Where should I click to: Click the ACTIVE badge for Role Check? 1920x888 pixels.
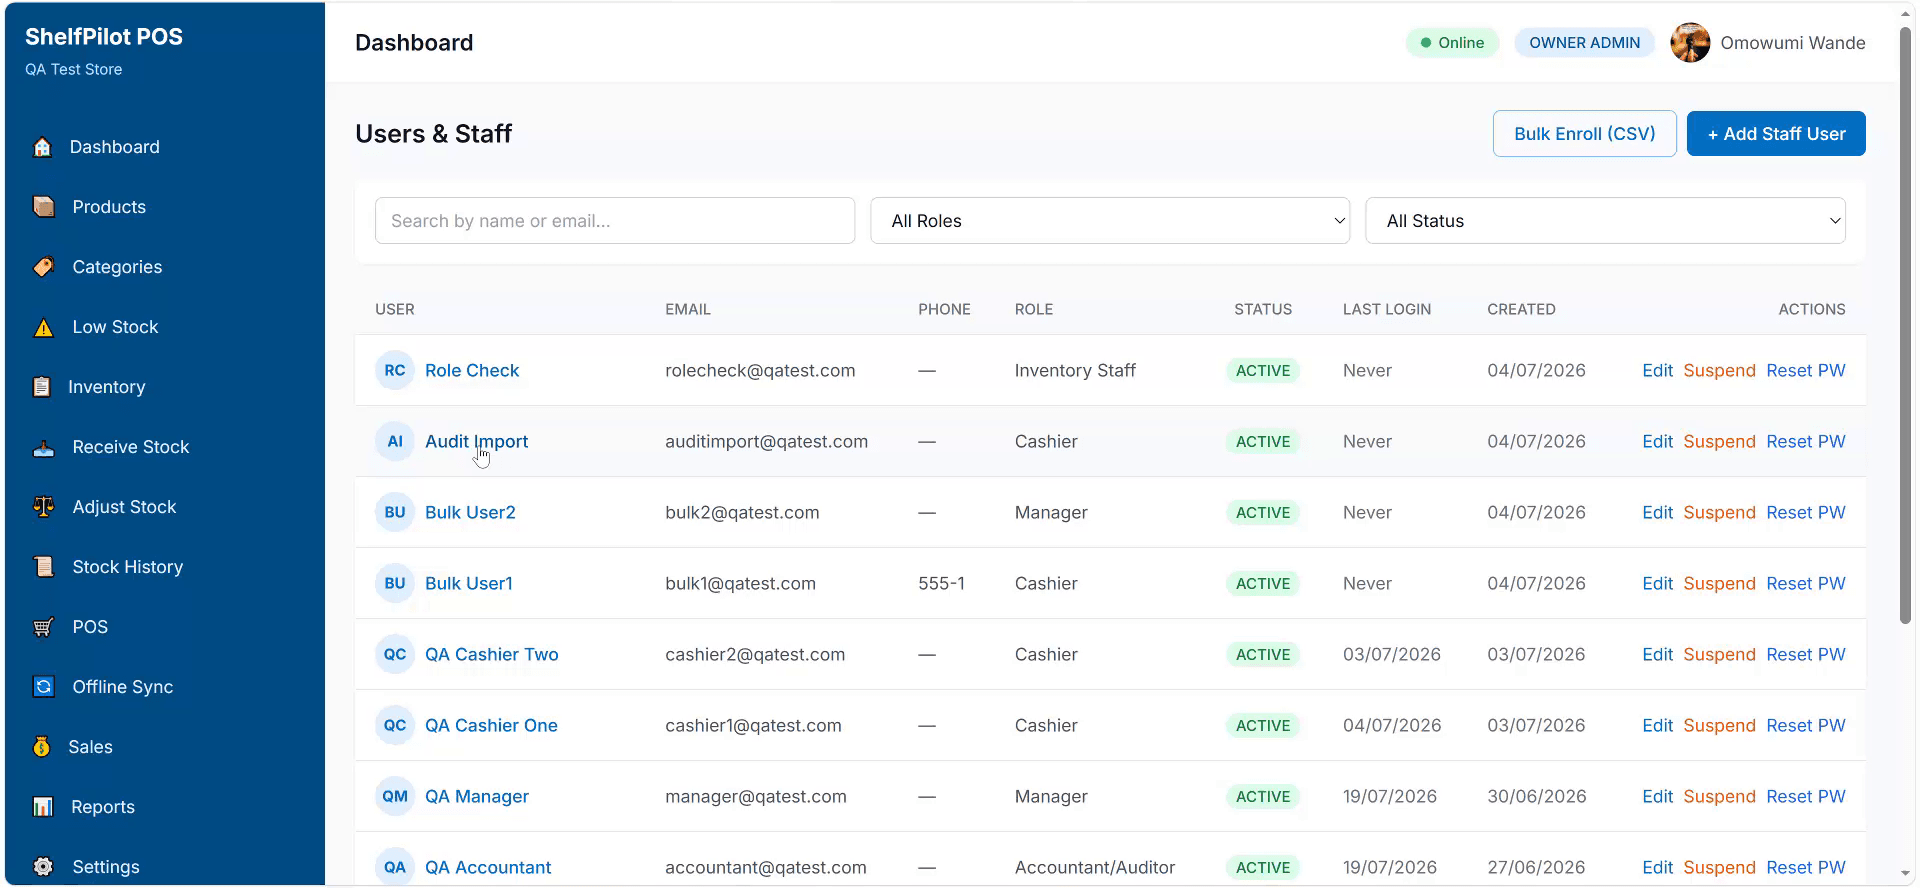coord(1263,370)
